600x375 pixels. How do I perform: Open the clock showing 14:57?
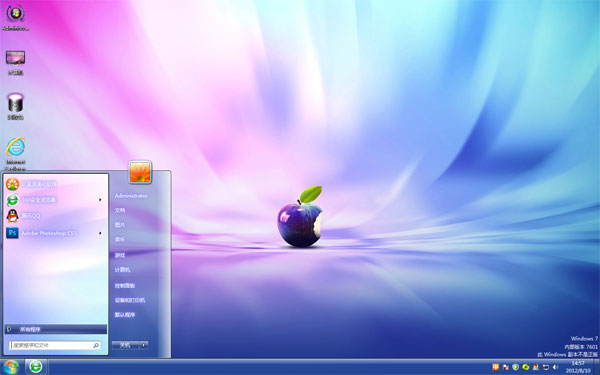coord(578,367)
